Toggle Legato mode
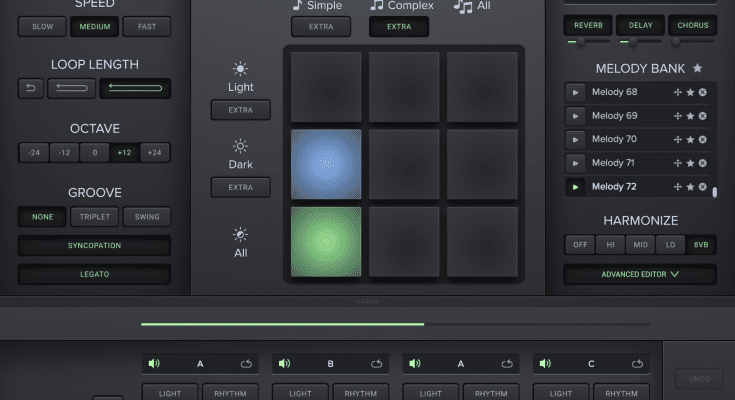The height and width of the screenshot is (400, 735). click(x=94, y=273)
